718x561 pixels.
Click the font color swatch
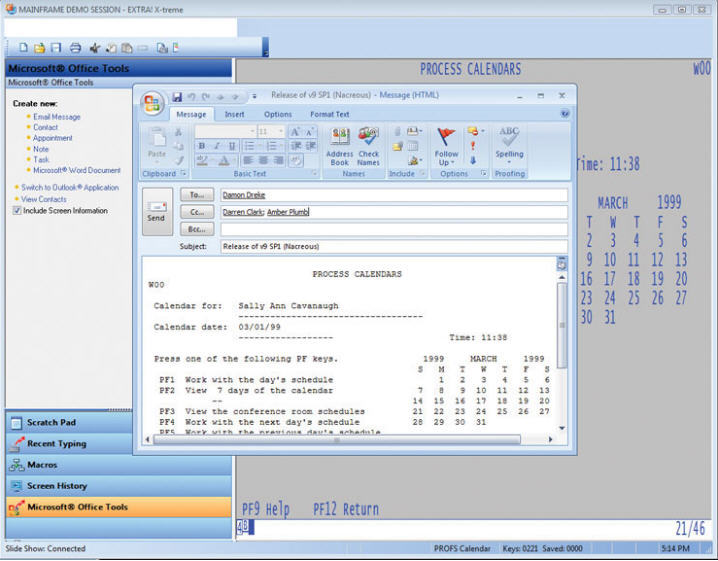click(x=224, y=160)
